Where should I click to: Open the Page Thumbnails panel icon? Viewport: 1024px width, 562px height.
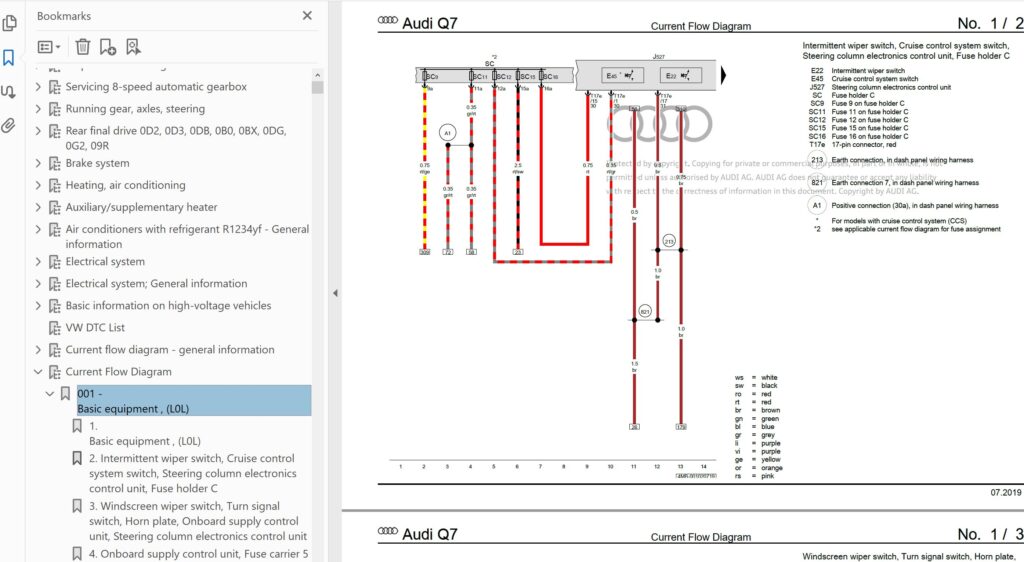point(9,23)
